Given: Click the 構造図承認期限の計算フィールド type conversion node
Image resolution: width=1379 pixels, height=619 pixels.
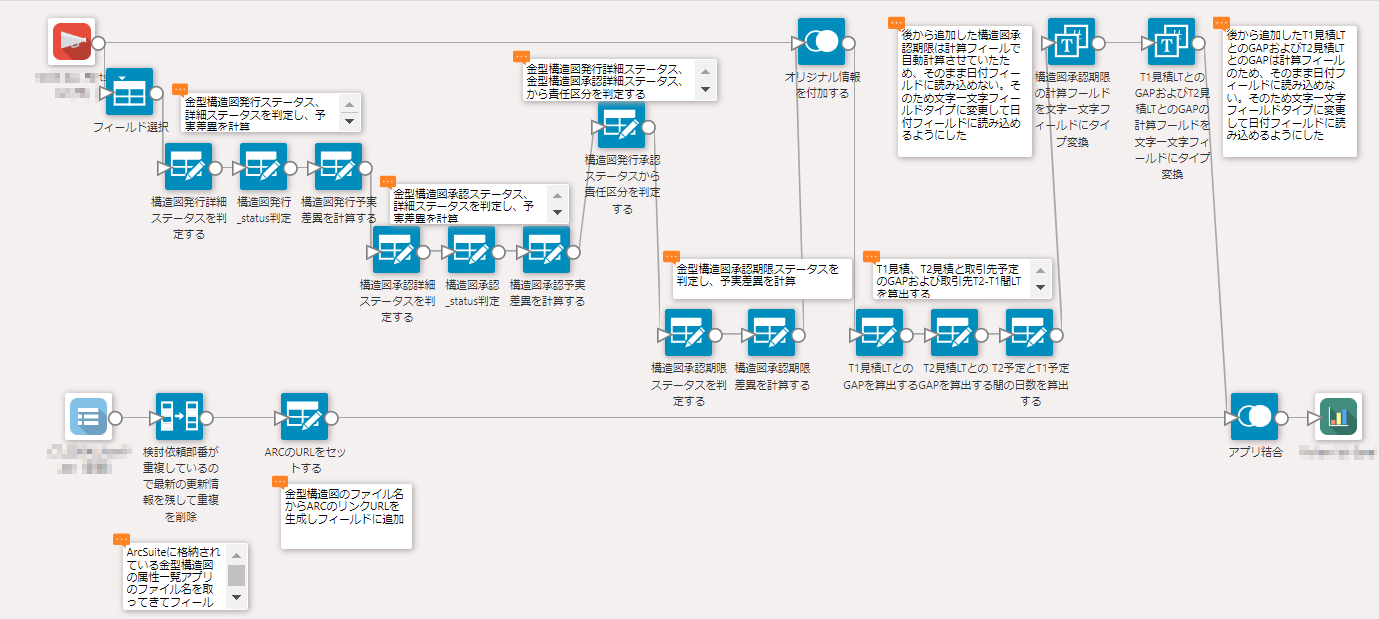Looking at the screenshot, I should click(x=1071, y=43).
